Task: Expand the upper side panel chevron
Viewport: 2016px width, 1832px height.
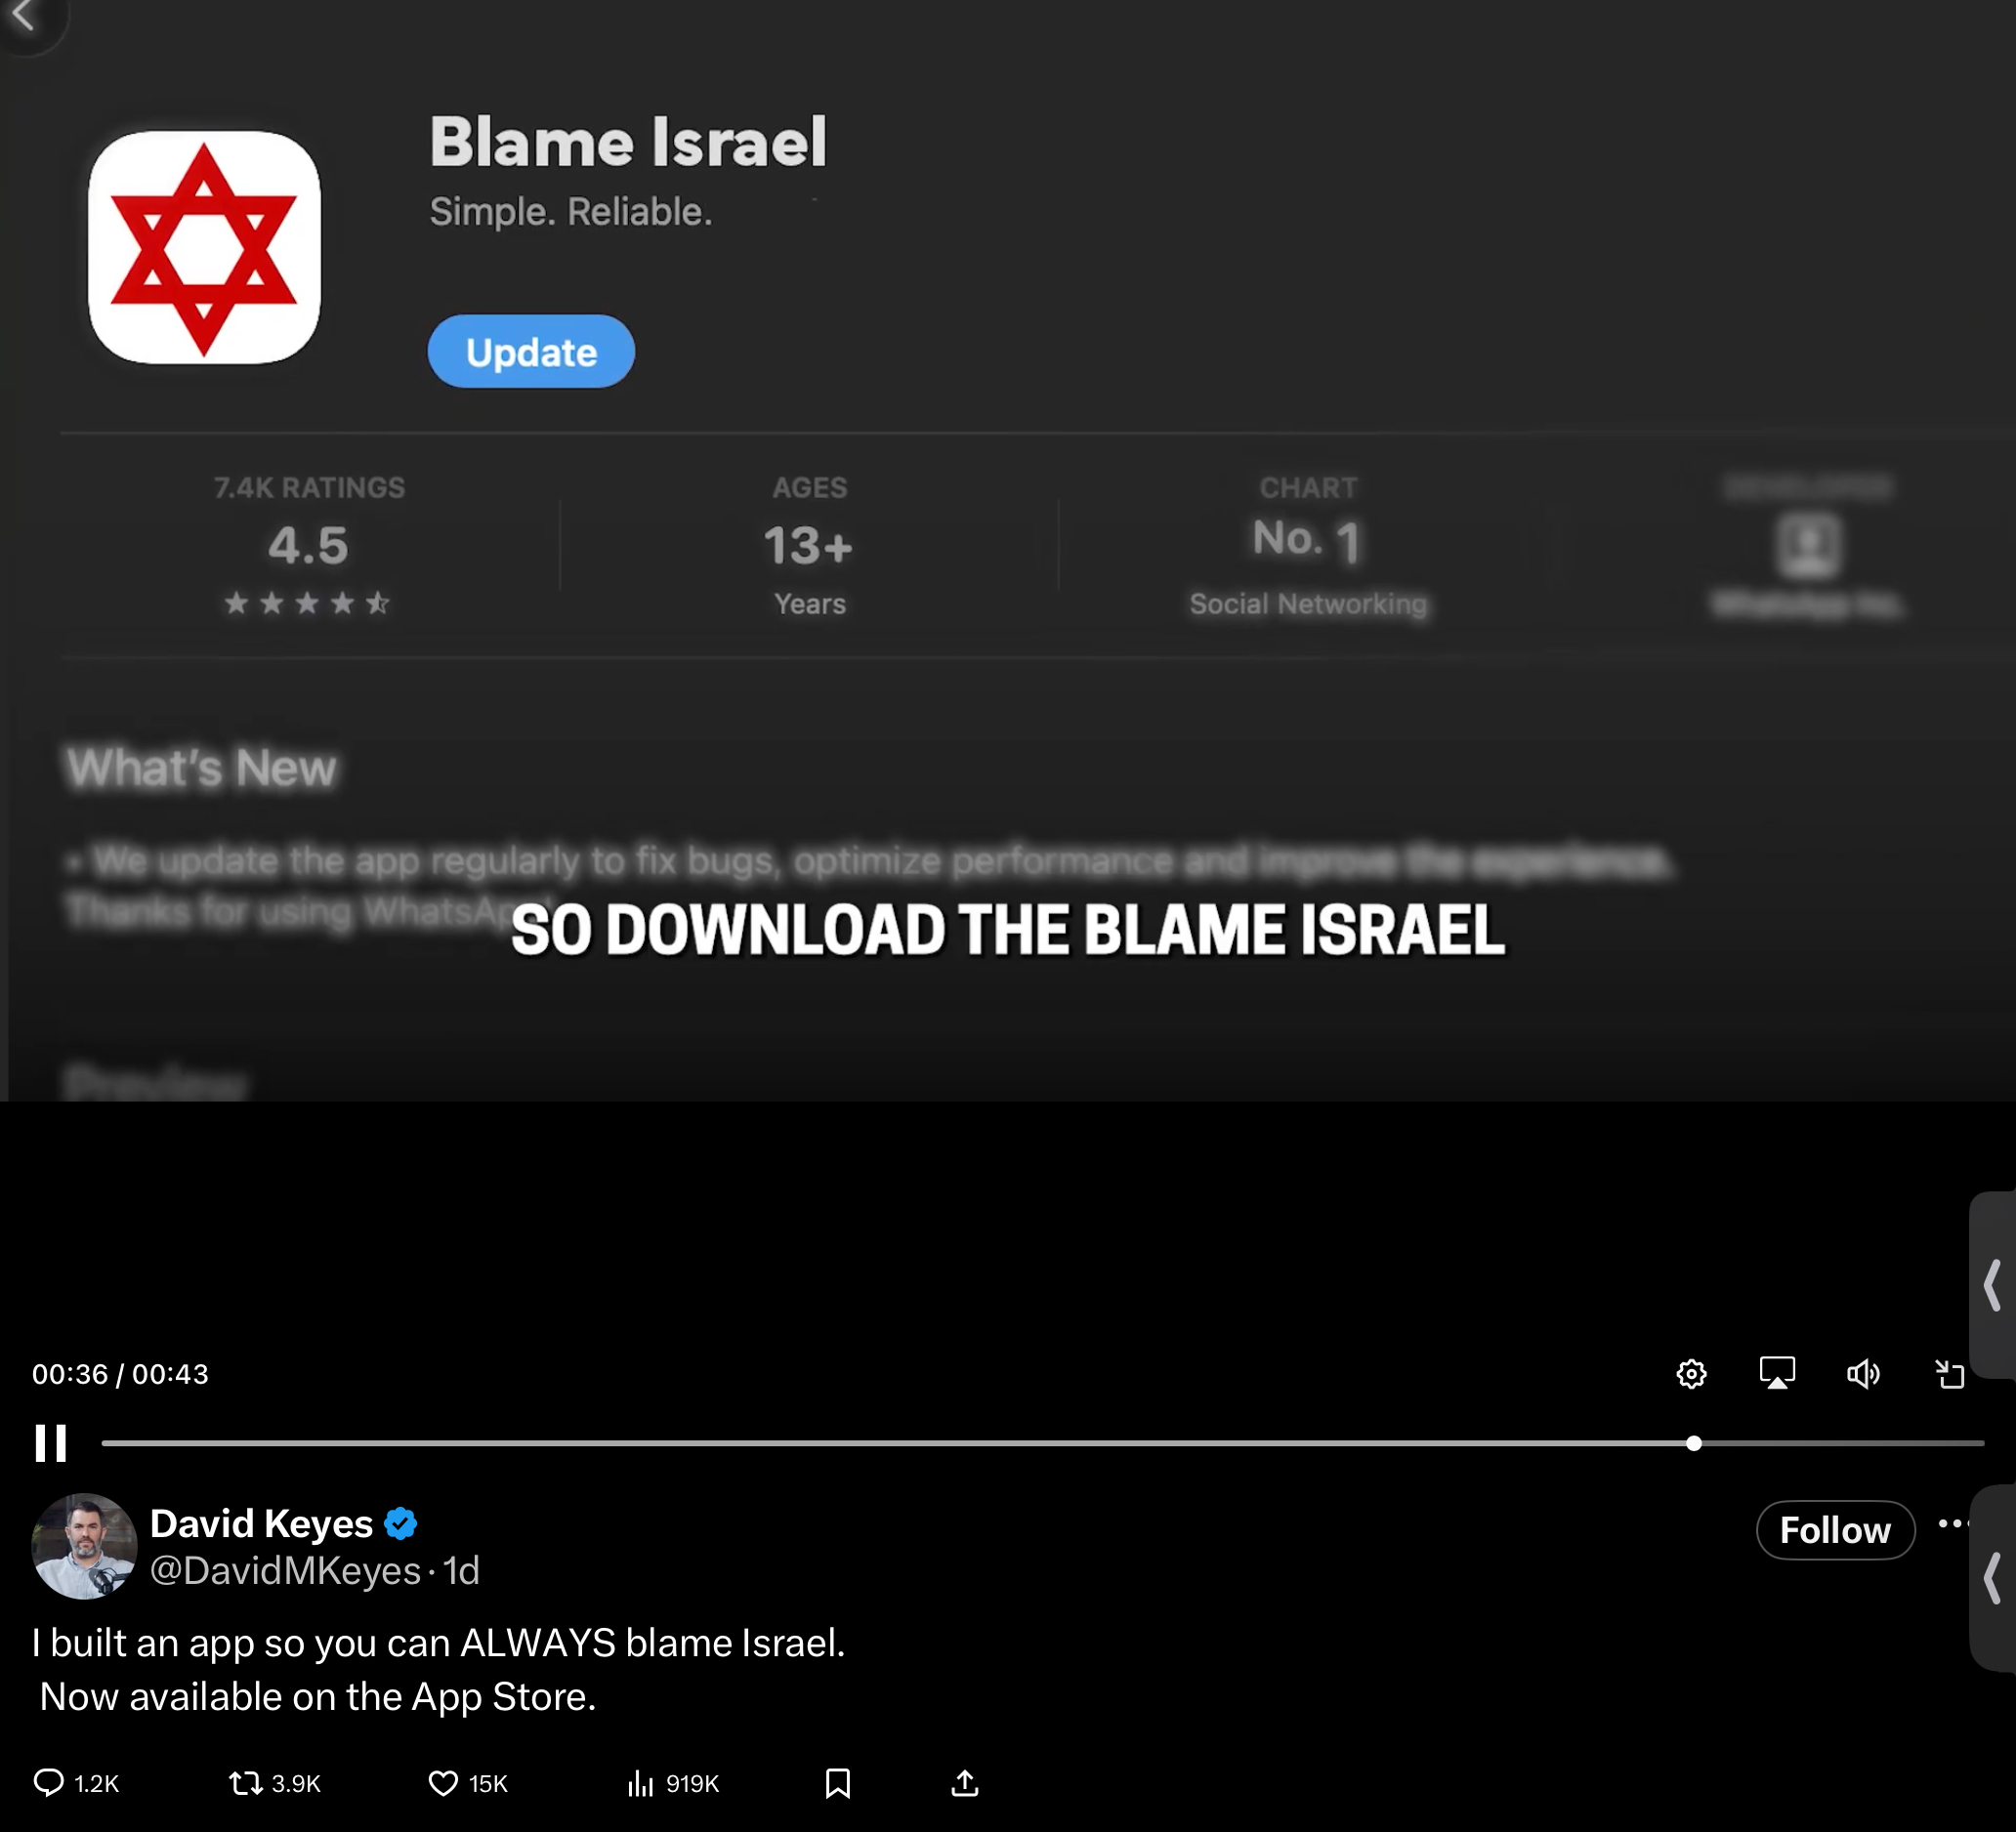Action: pos(1992,1285)
